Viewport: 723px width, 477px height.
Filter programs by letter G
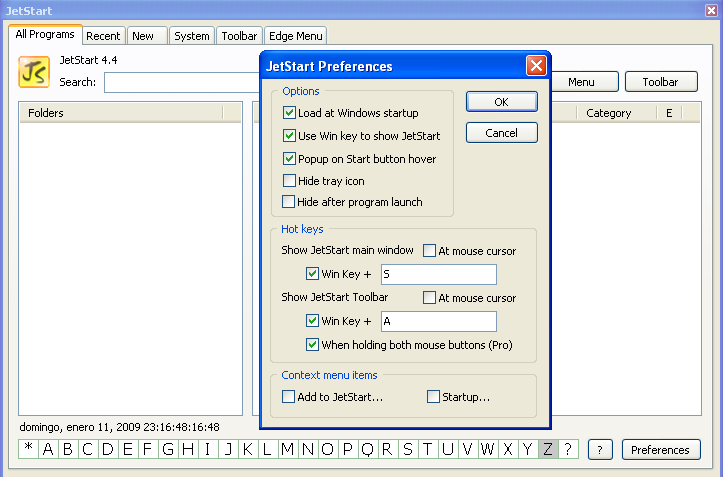pyautogui.click(x=168, y=449)
